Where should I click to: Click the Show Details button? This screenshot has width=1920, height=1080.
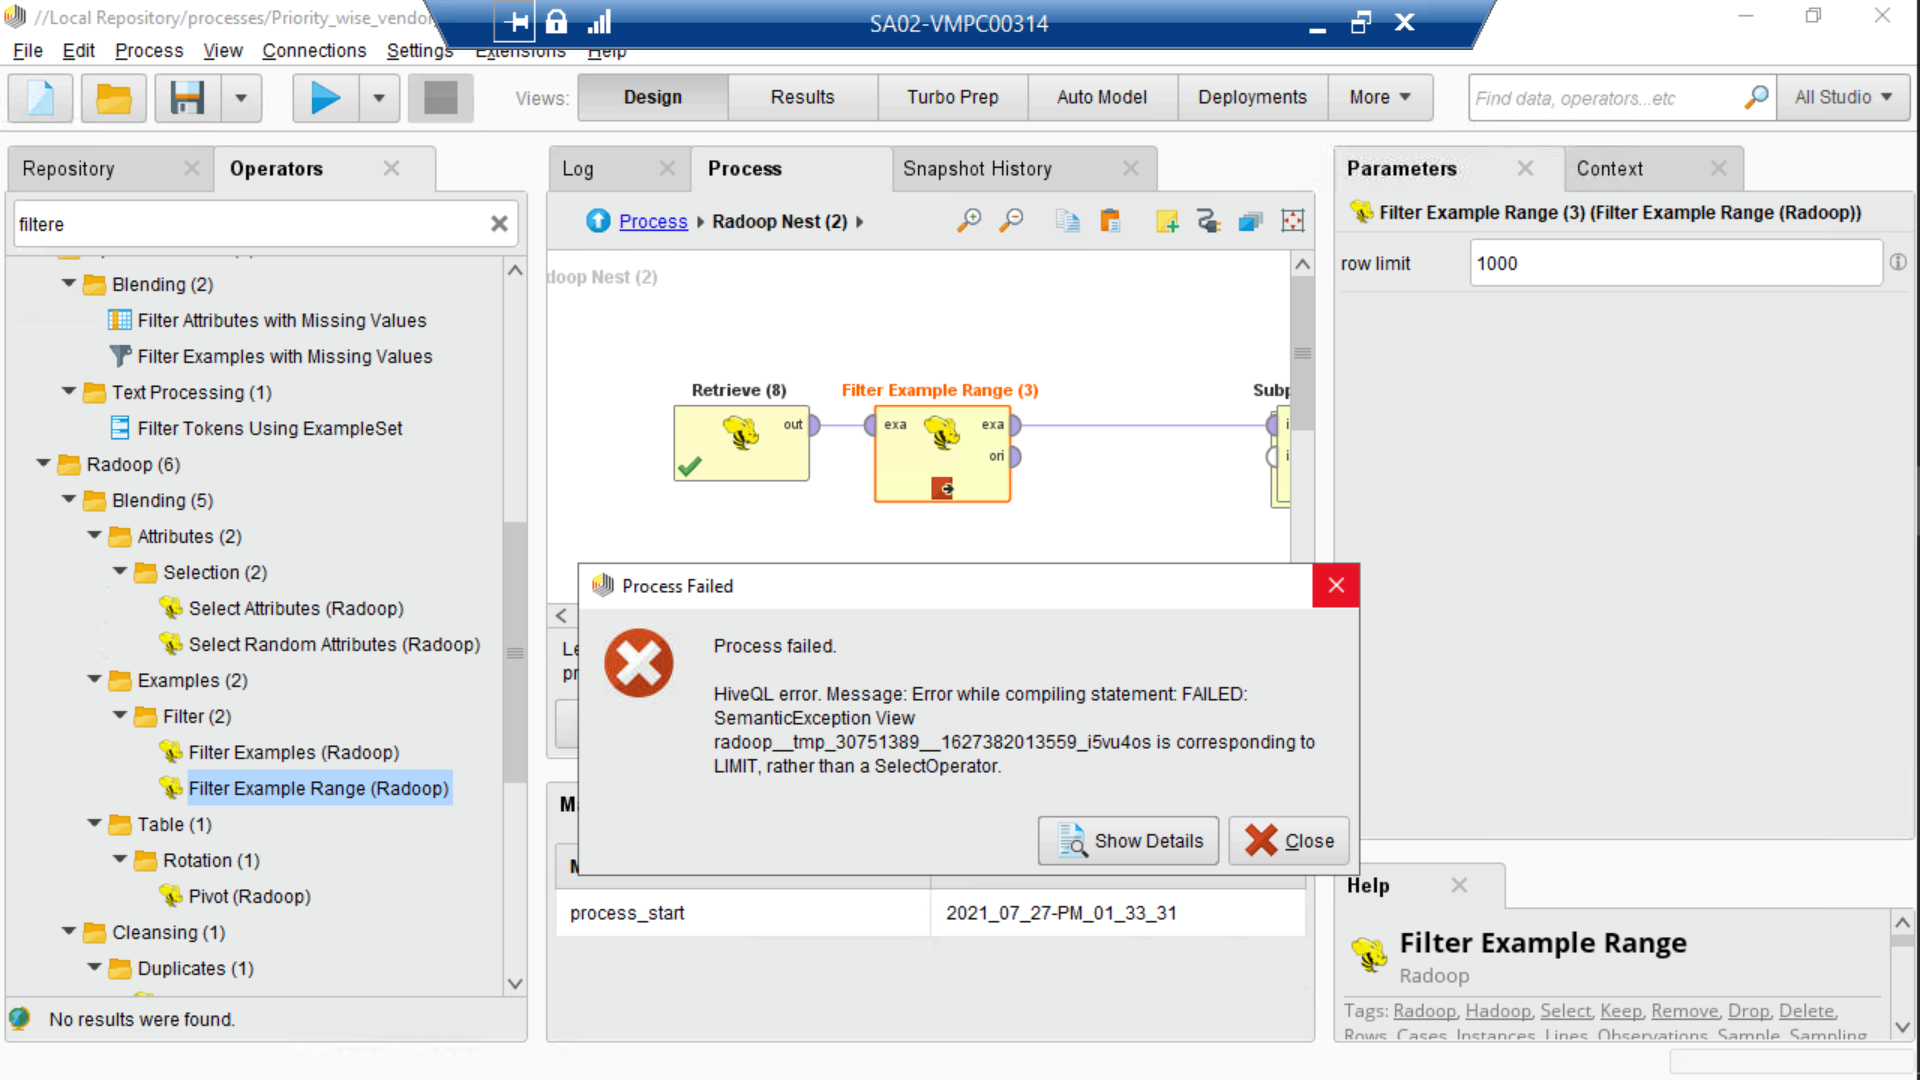pyautogui.click(x=1128, y=841)
